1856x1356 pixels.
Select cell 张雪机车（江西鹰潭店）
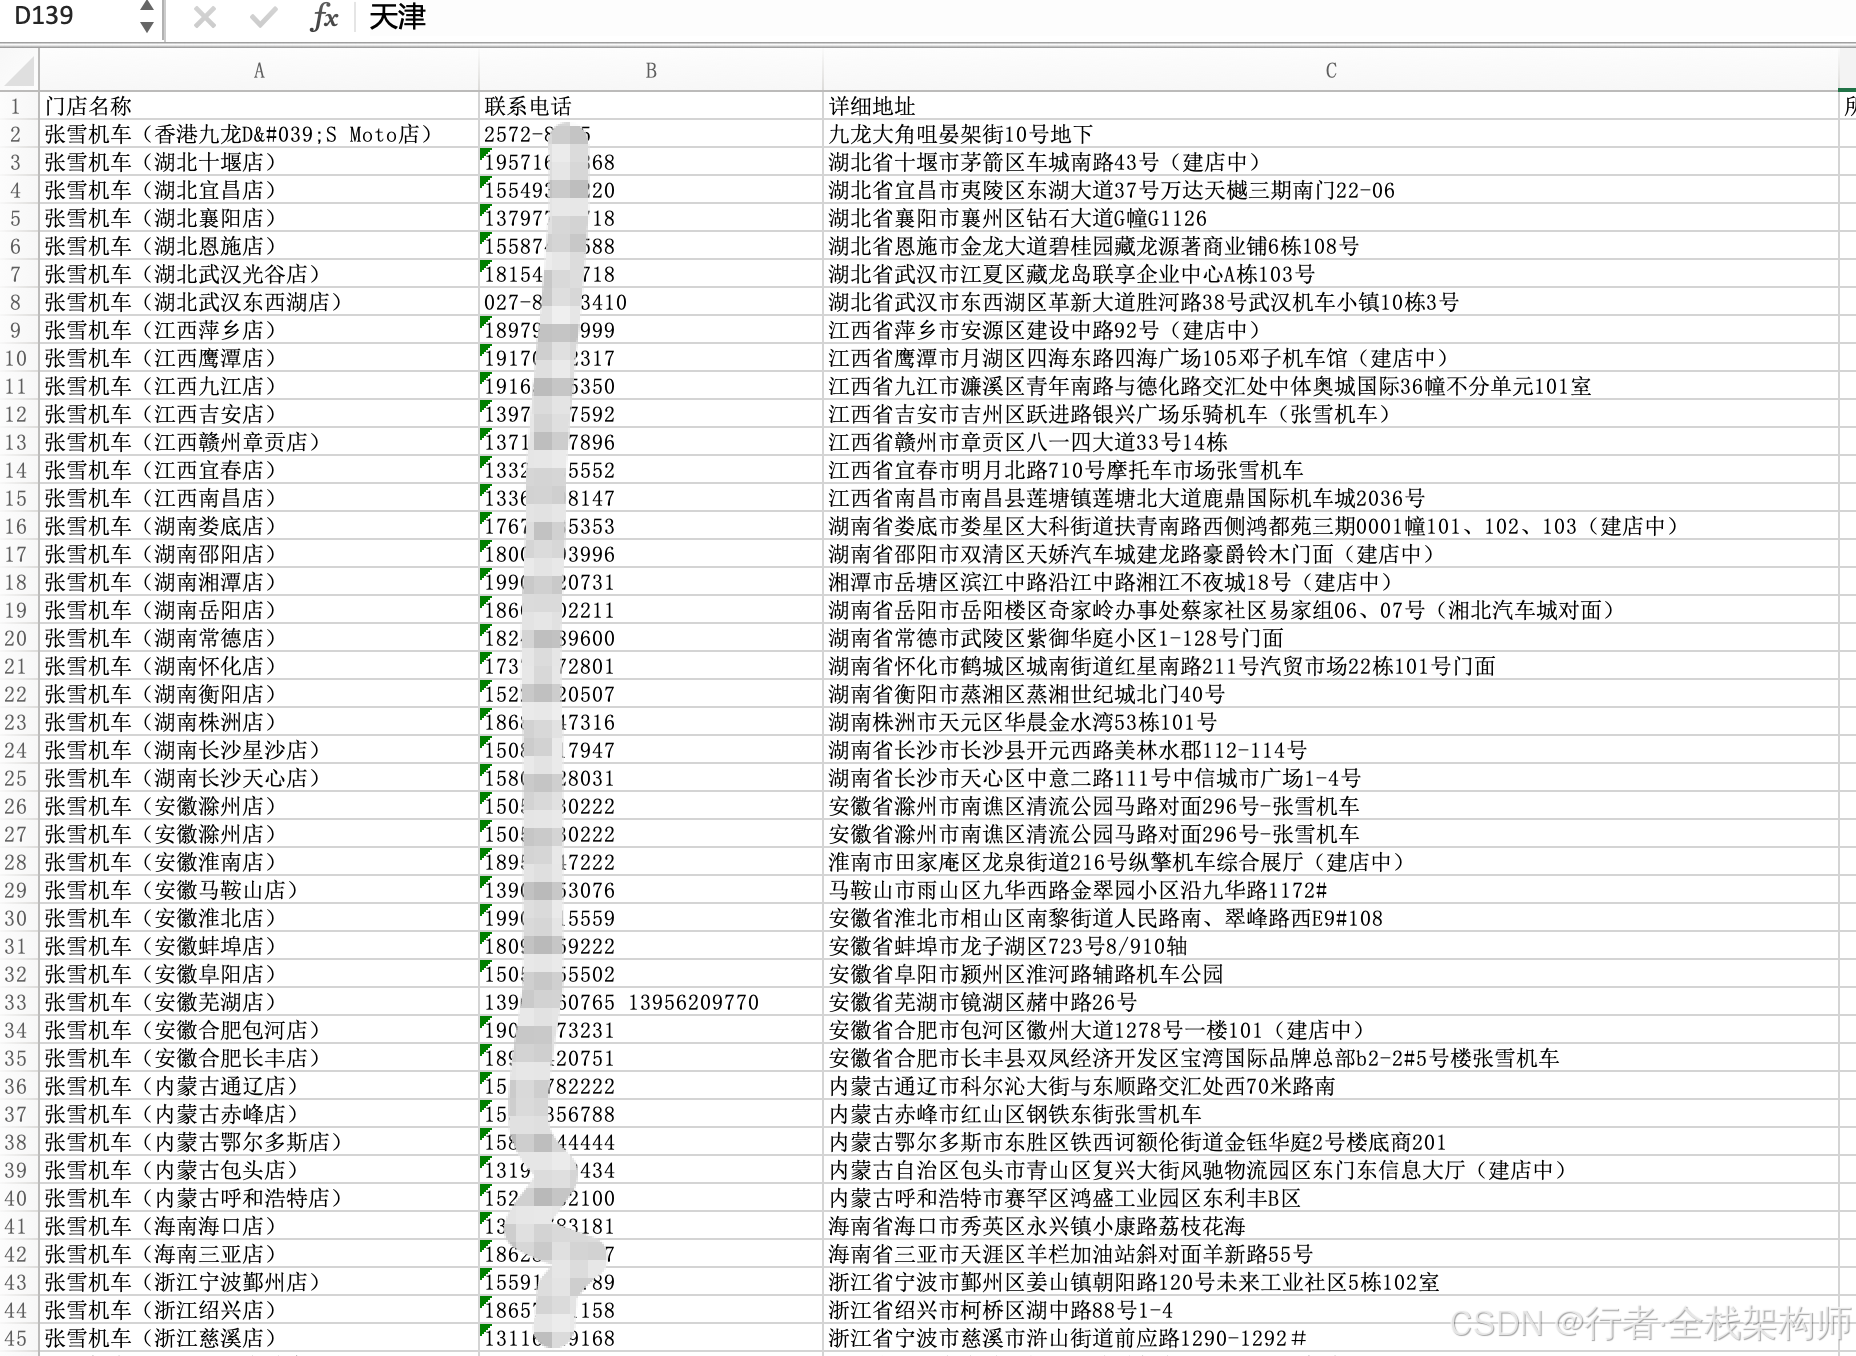259,358
